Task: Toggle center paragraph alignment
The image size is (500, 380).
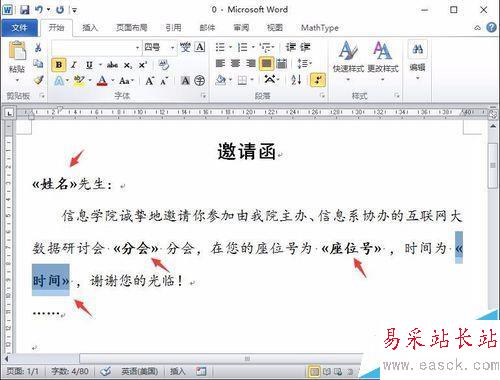Action: click(x=235, y=63)
